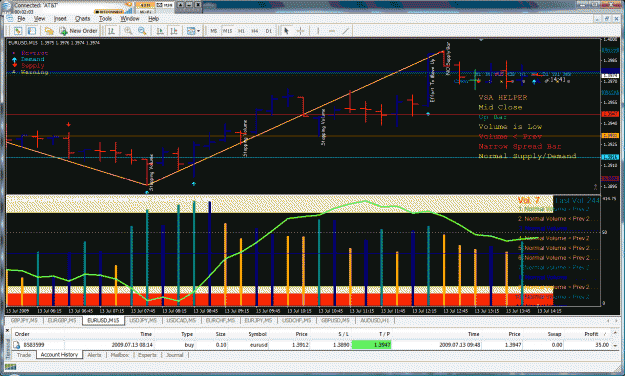
Task: Switch to GBPUSD,M5 chart tab
Action: (335, 321)
